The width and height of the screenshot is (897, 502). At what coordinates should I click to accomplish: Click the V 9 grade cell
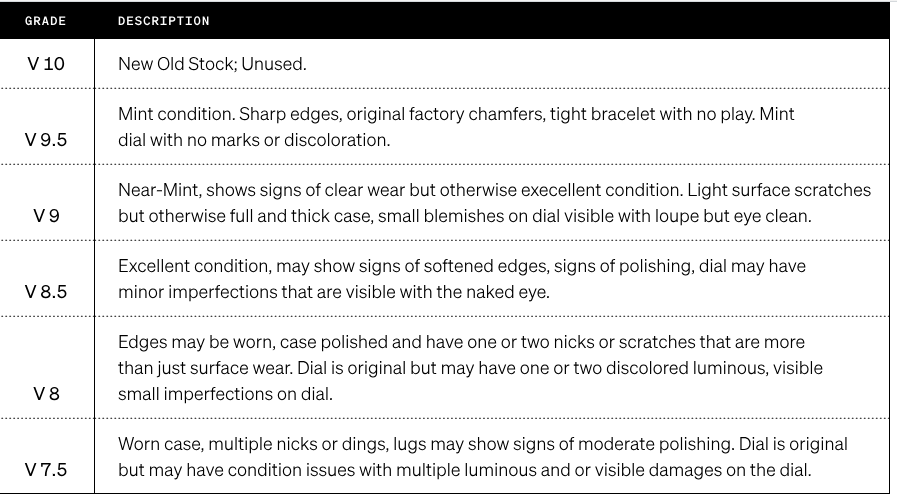point(46,216)
